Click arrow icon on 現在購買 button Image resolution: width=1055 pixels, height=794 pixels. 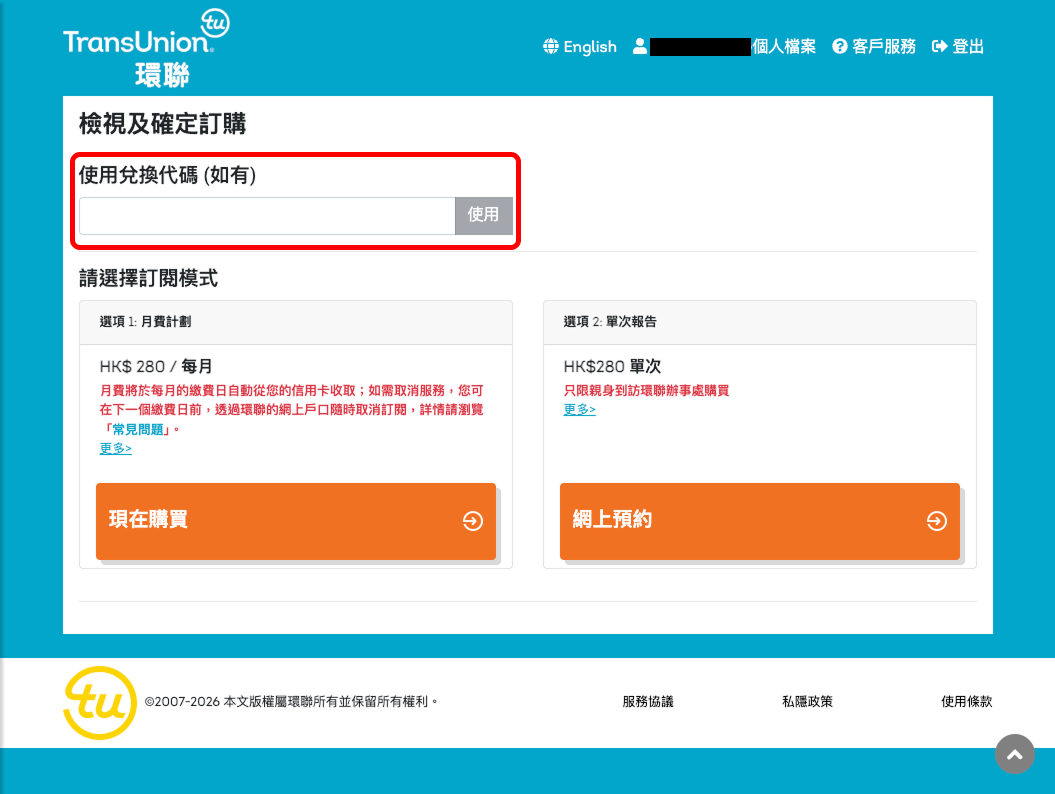pyautogui.click(x=473, y=521)
